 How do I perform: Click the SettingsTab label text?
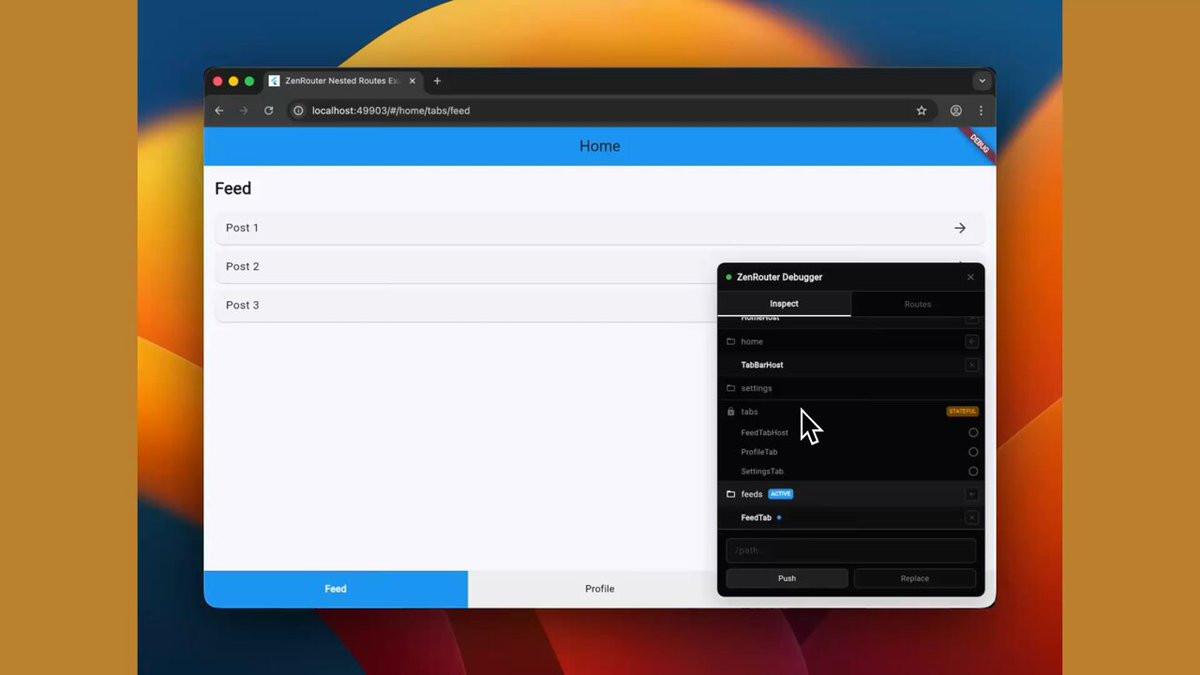[762, 471]
